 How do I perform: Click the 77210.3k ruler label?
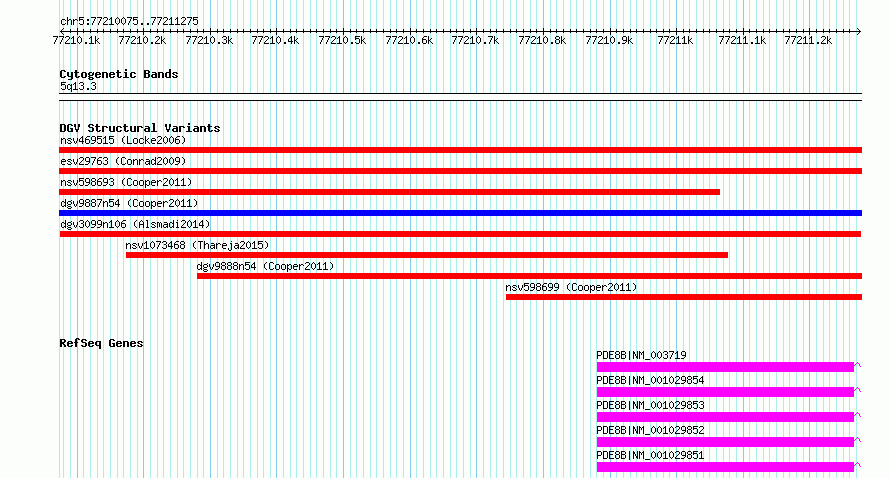(x=209, y=40)
